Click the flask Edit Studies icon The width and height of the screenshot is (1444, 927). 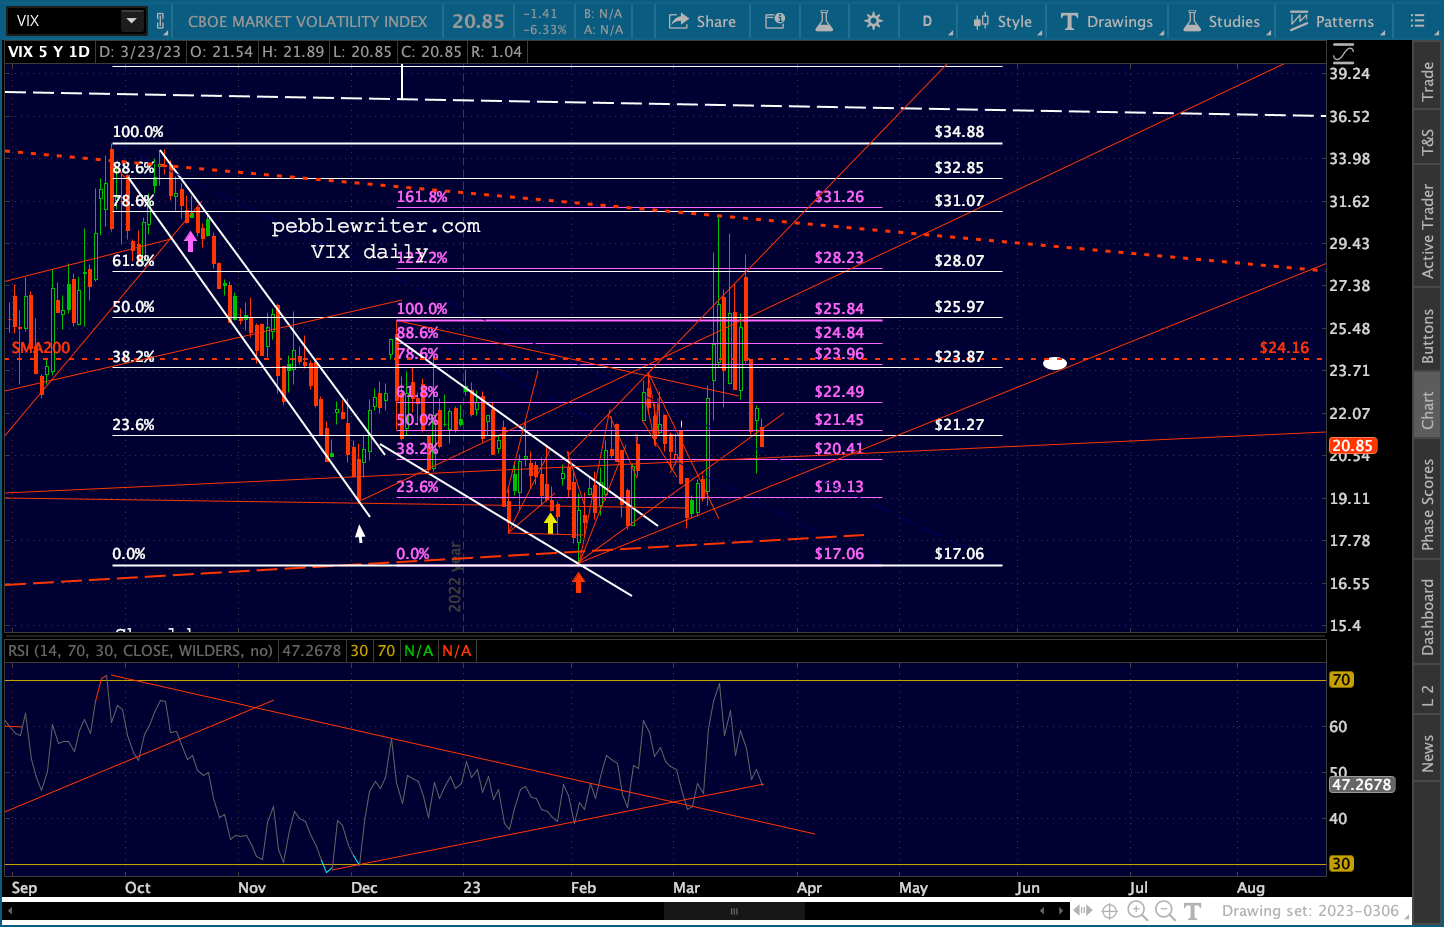point(824,21)
